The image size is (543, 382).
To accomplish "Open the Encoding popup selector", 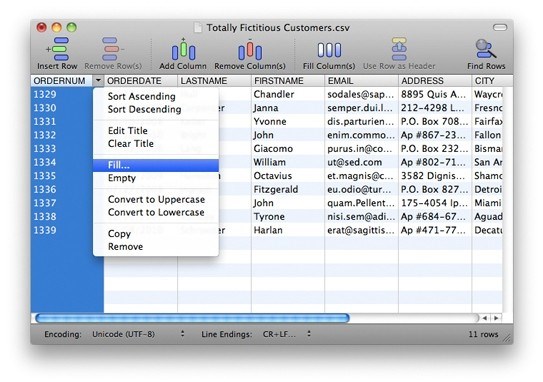I will [138, 334].
